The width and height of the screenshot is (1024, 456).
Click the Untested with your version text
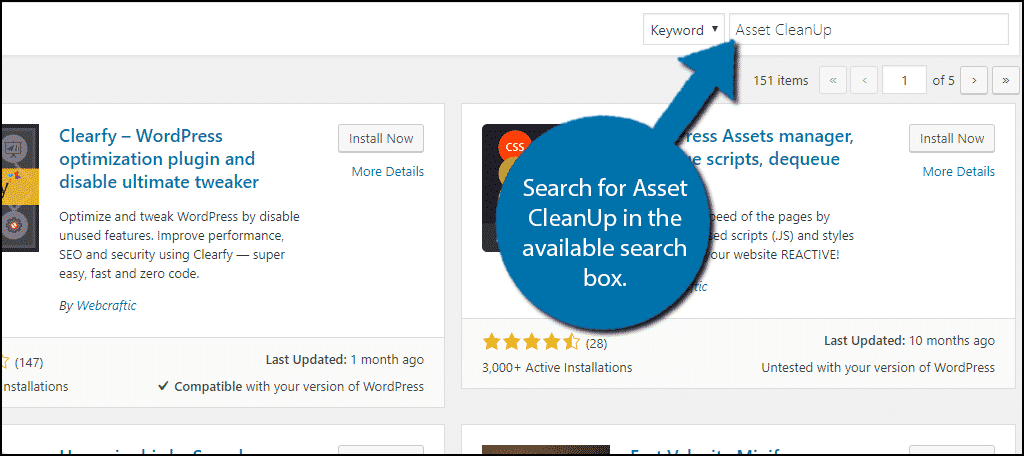pos(878,367)
